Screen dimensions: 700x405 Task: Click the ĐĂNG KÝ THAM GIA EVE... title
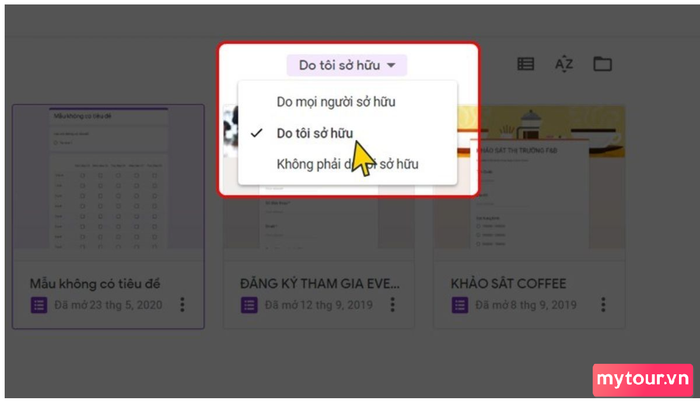[x=320, y=284]
